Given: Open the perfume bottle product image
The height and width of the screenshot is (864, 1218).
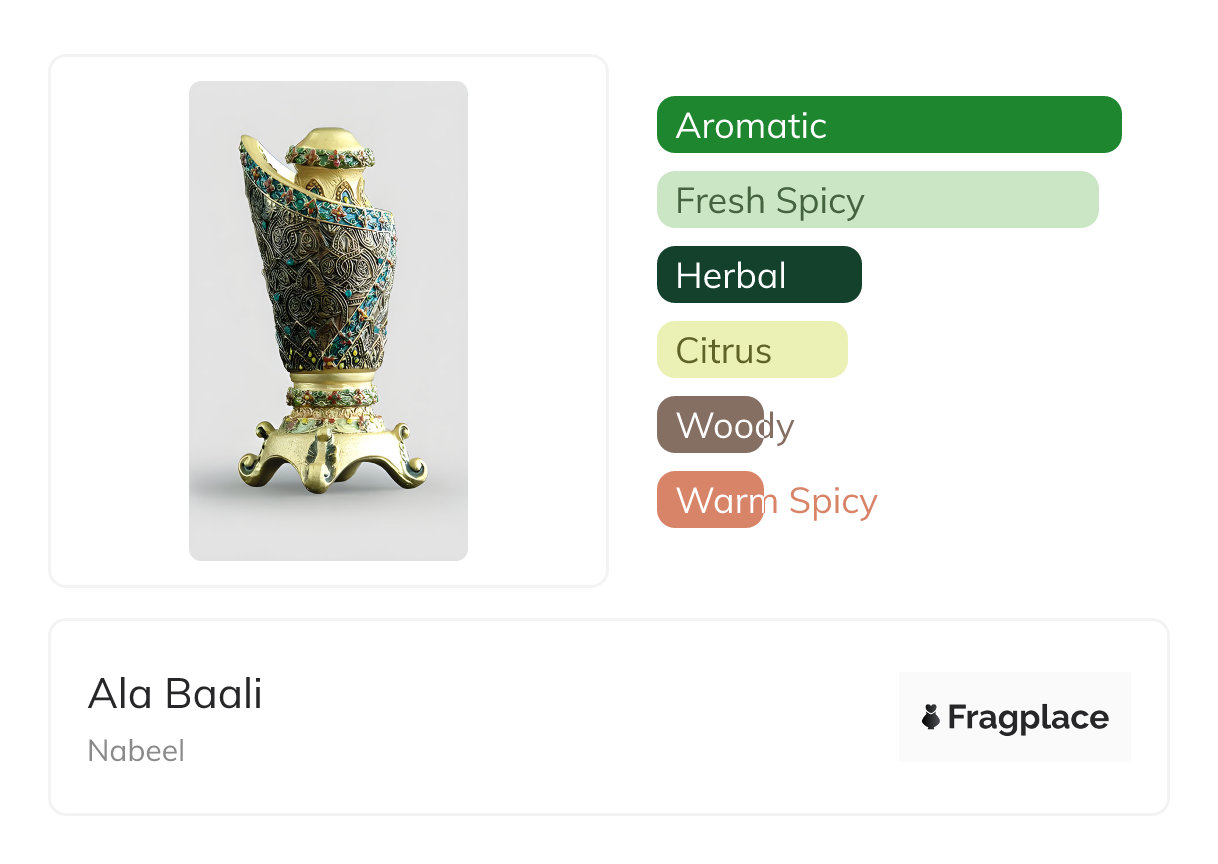Looking at the screenshot, I should (x=328, y=320).
